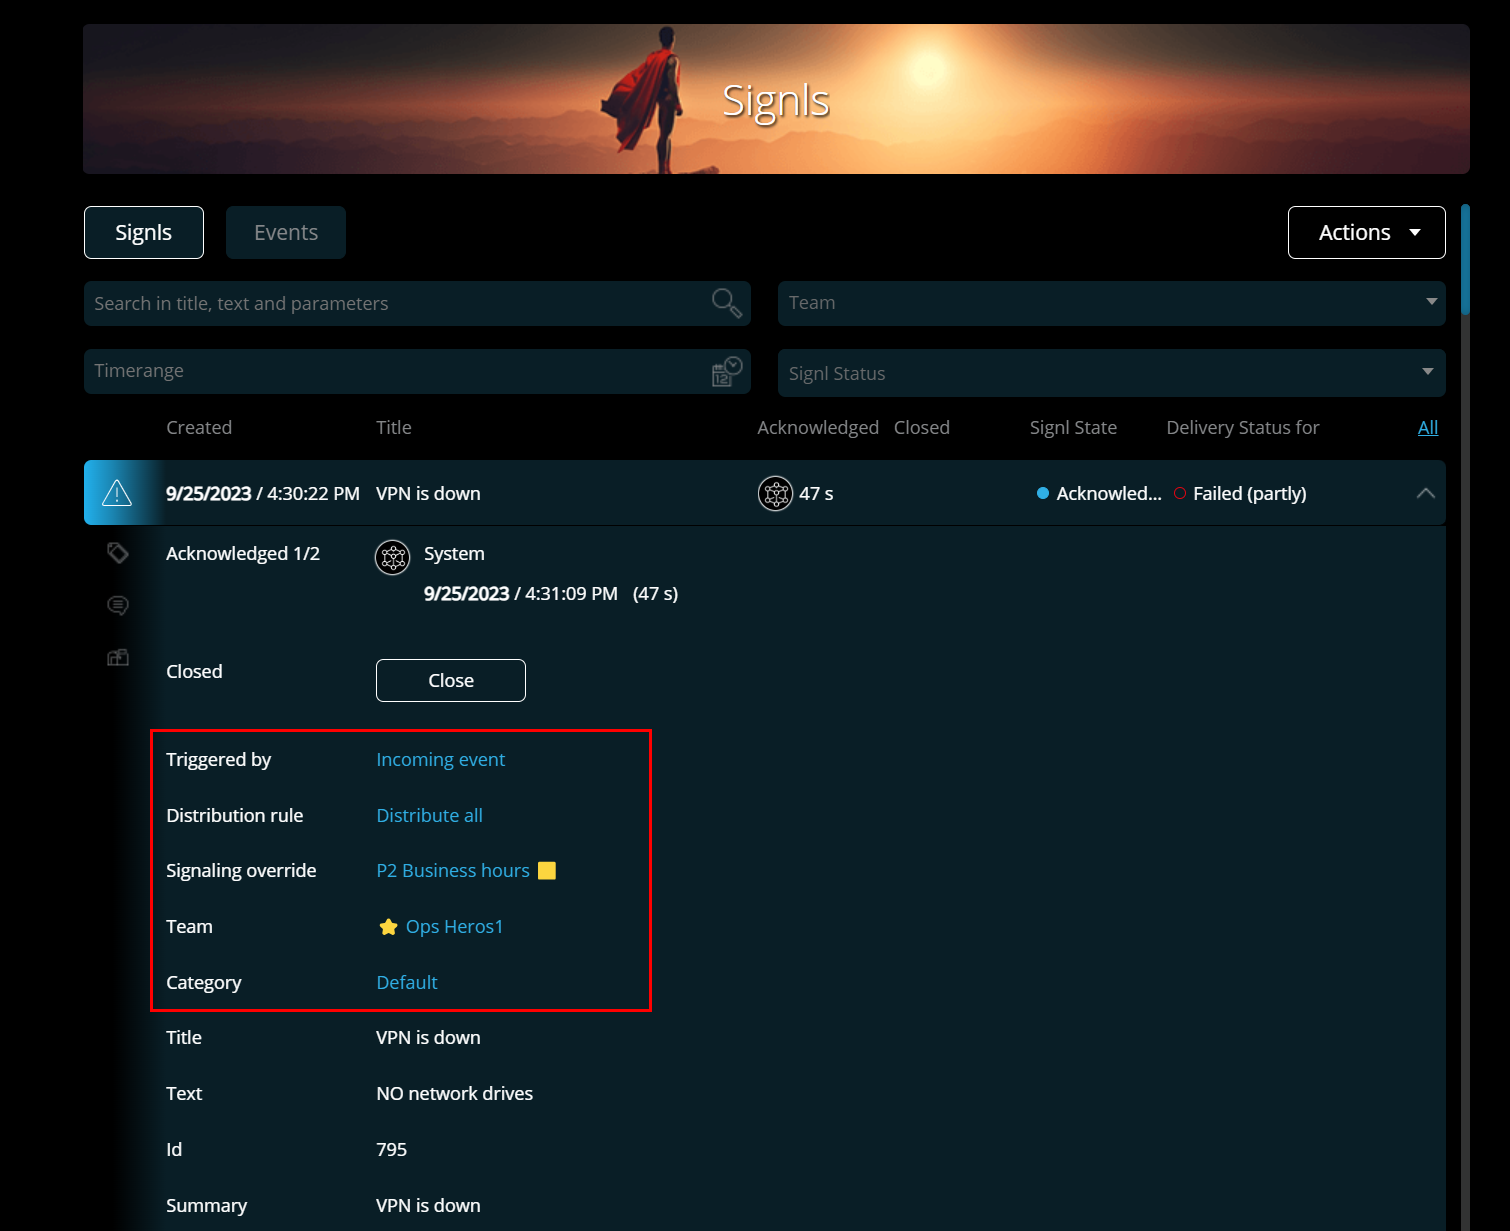Switch to the Events tab
Viewport: 1510px width, 1231px height.
click(x=286, y=232)
